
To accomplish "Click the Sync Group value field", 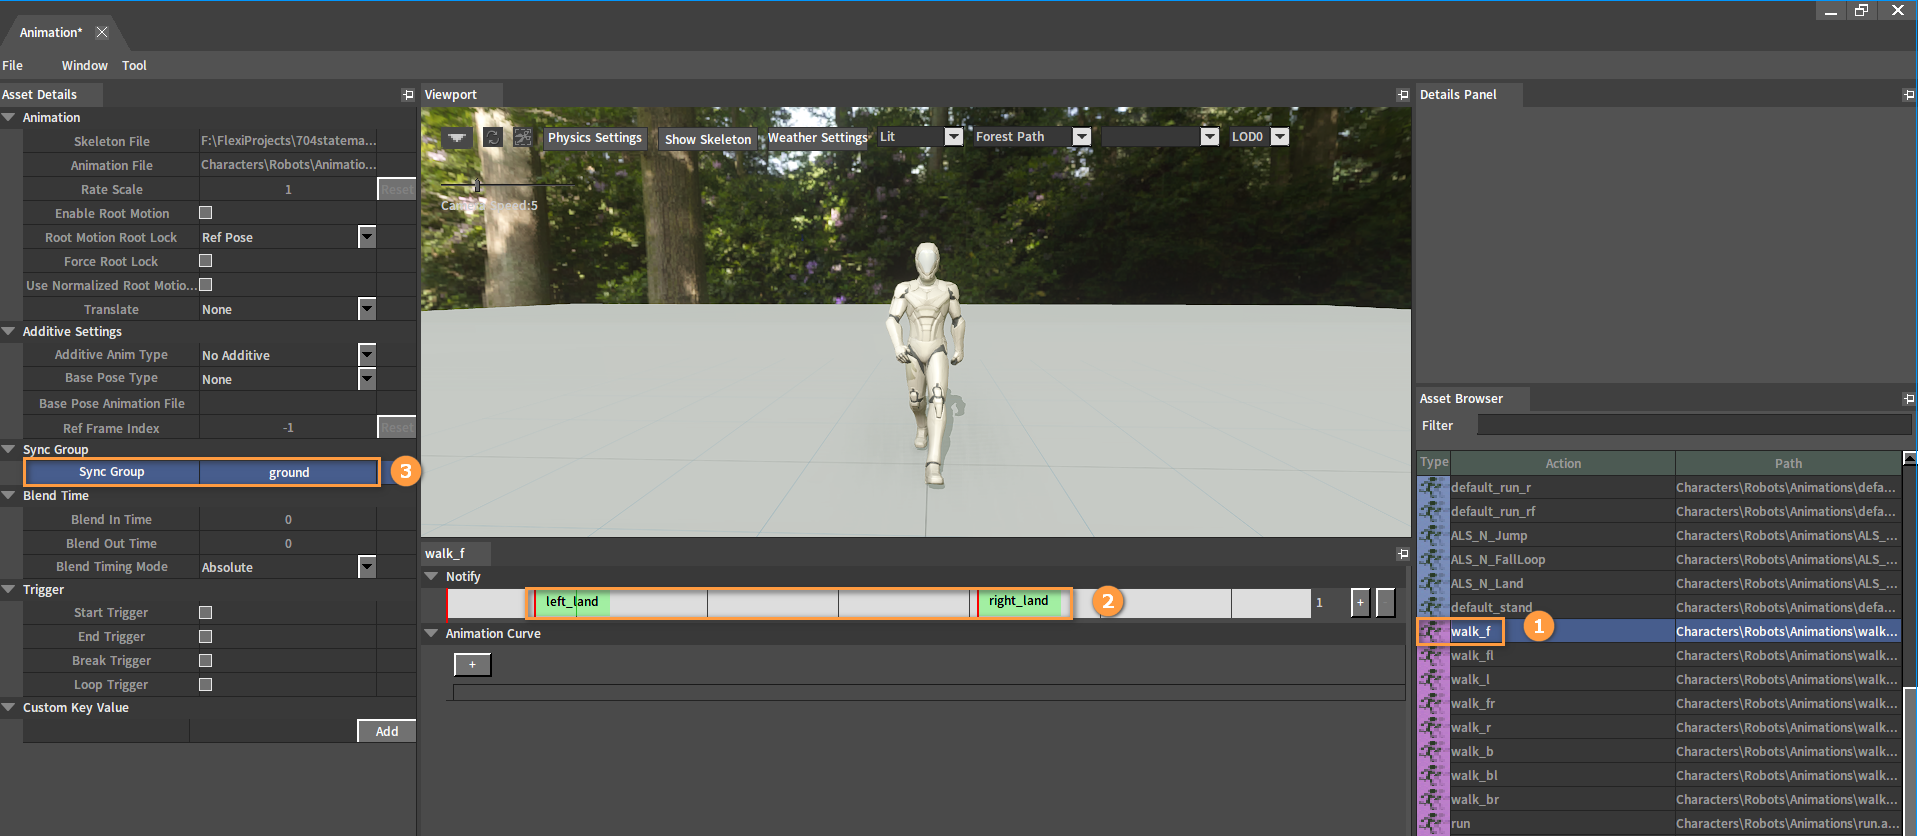I will tap(289, 472).
